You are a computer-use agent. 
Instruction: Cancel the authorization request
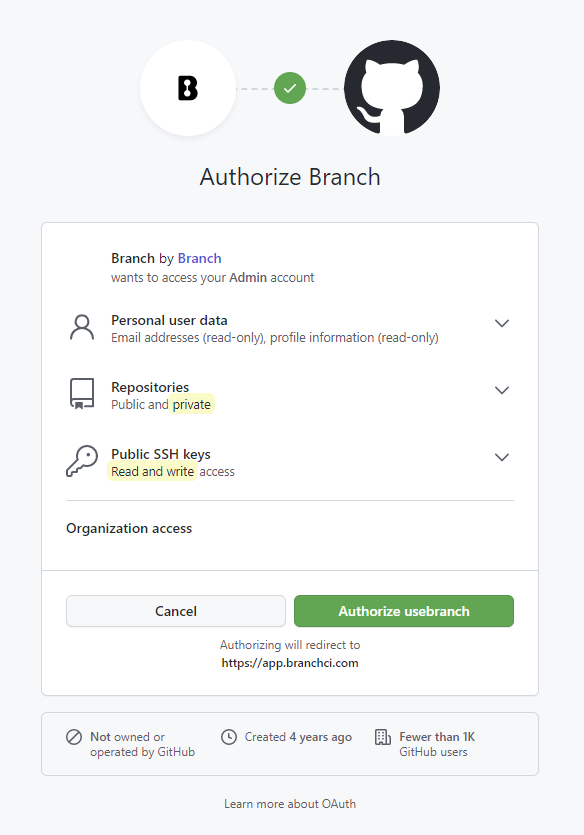coord(176,611)
